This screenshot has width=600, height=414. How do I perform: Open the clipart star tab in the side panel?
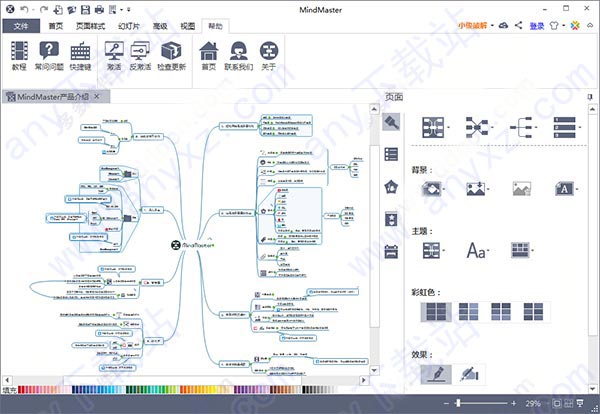pyautogui.click(x=391, y=219)
